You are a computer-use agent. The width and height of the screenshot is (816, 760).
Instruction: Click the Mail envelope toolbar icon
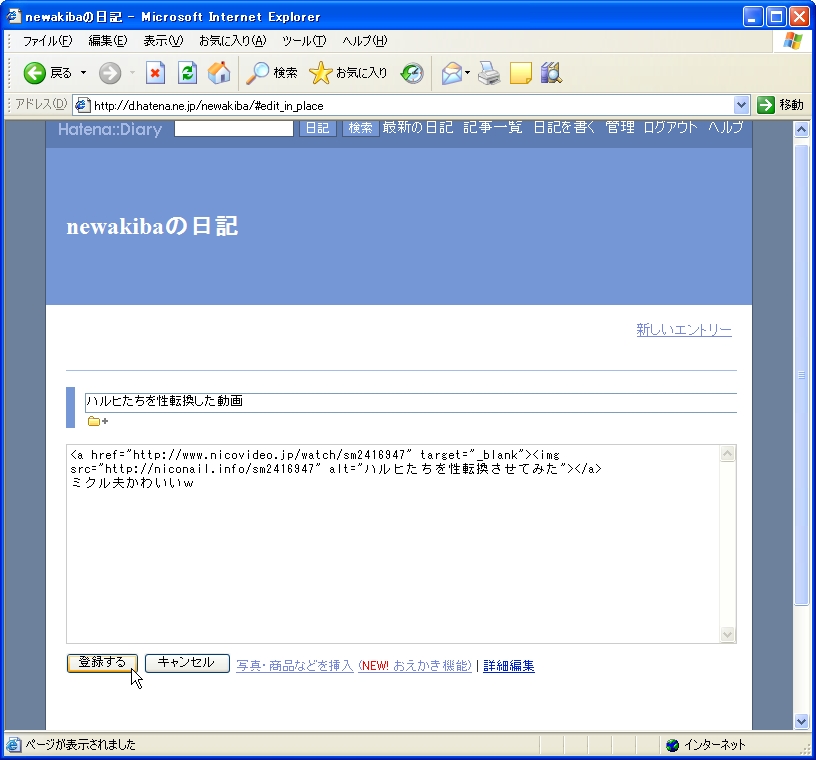pos(452,73)
